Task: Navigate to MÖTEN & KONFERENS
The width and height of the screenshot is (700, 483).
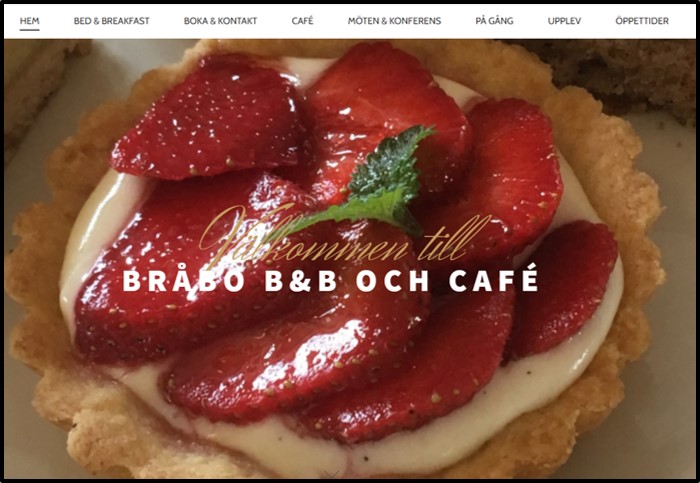Action: click(x=394, y=21)
